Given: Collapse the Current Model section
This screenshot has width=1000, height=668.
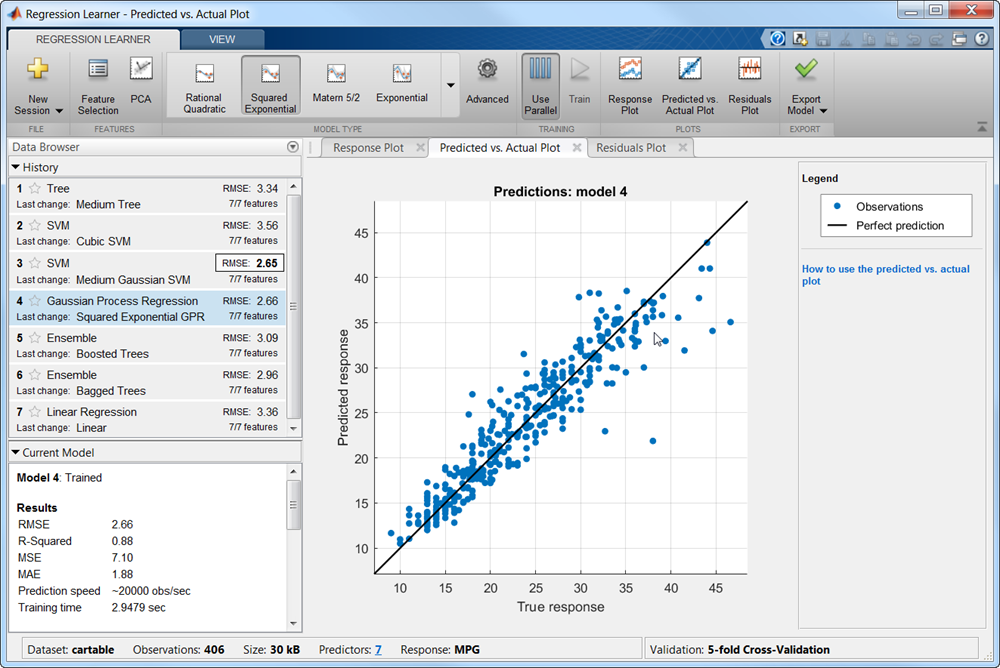Looking at the screenshot, I should [x=16, y=452].
